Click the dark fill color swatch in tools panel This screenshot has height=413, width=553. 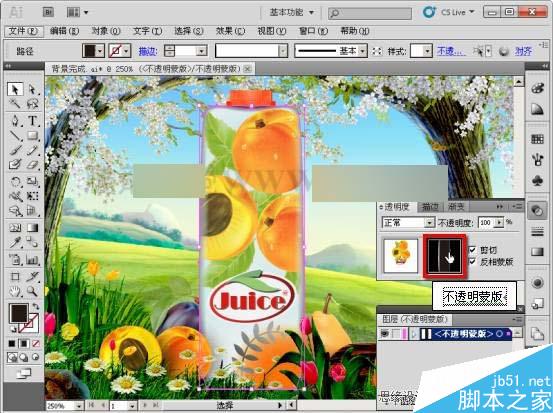[18, 313]
